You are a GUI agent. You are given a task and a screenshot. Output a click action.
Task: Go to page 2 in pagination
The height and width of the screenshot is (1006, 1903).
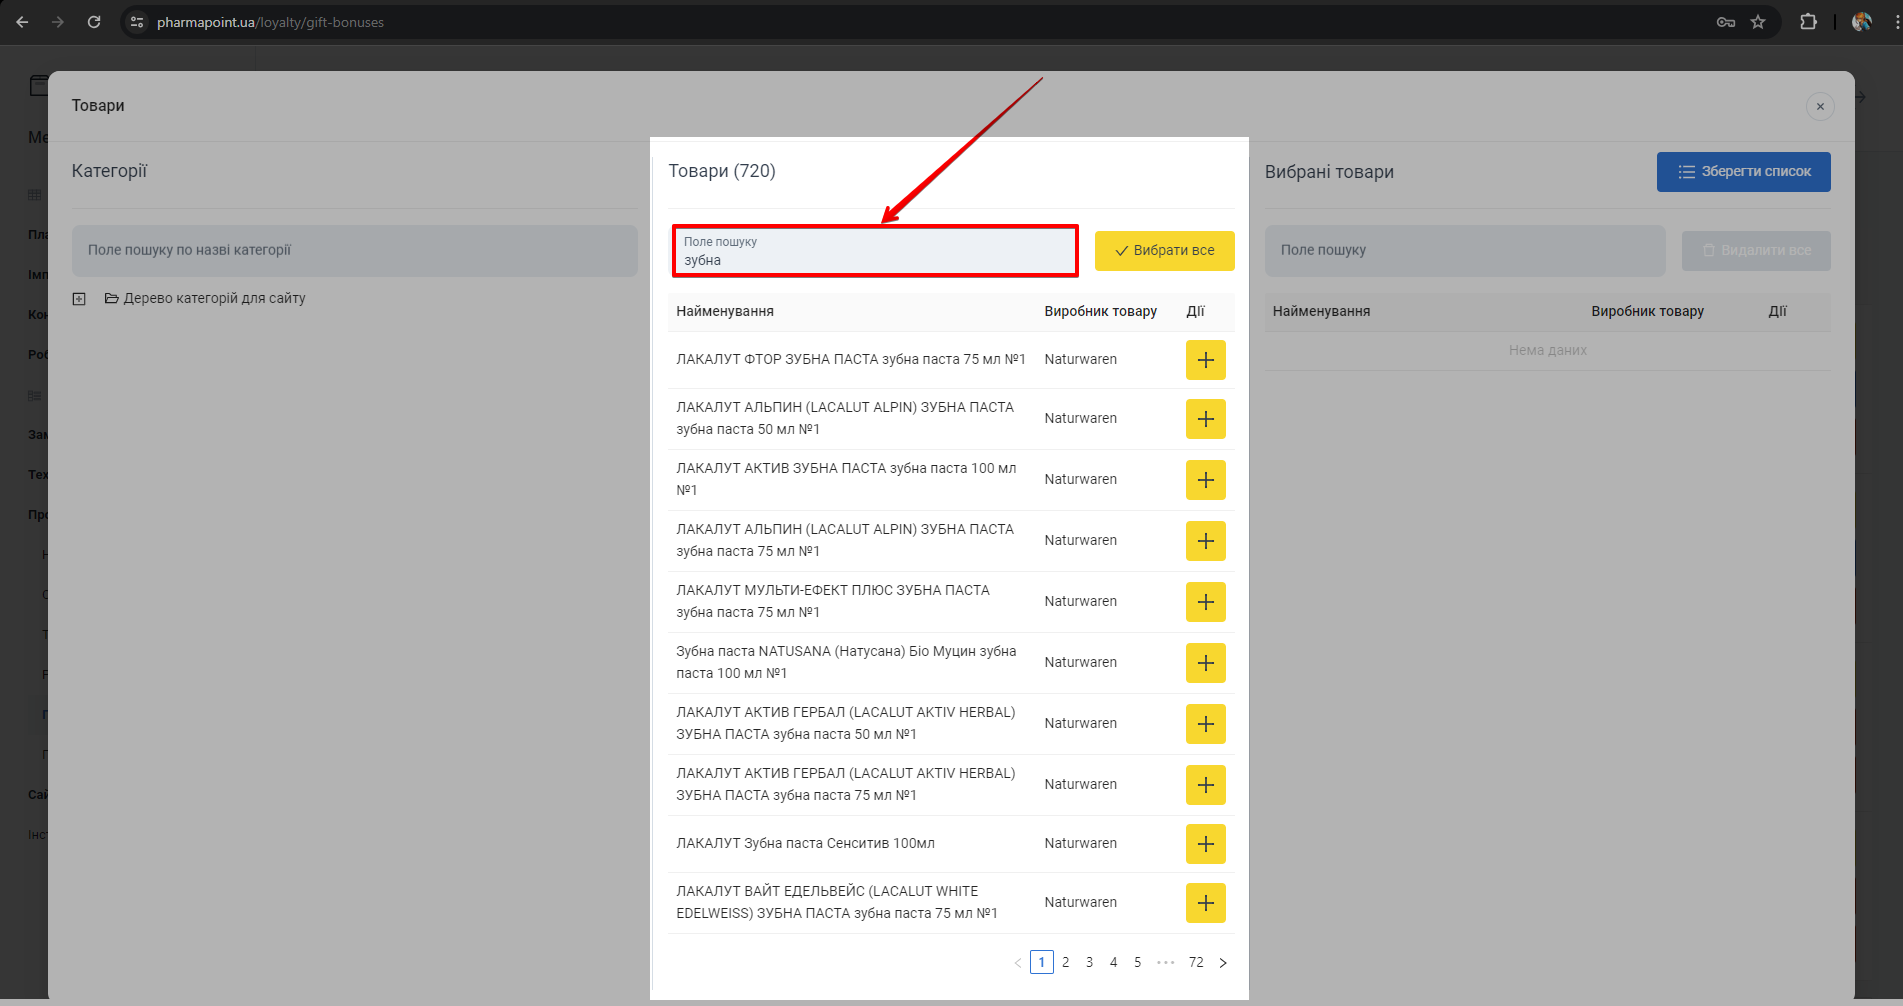pyautogui.click(x=1066, y=963)
